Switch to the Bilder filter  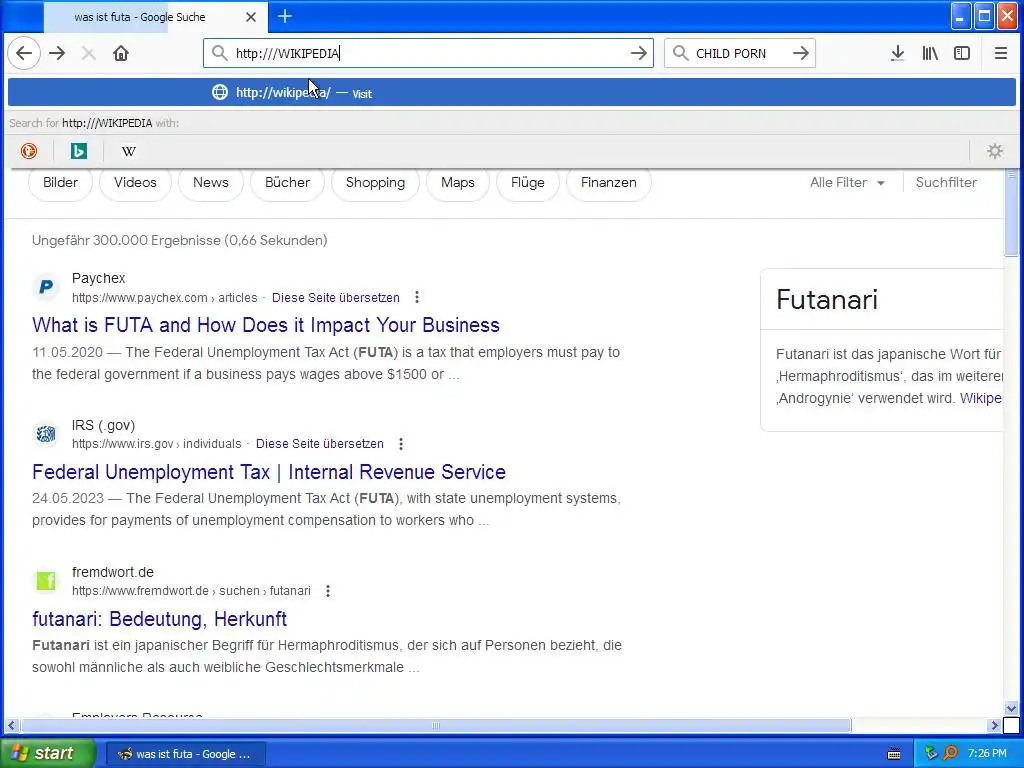click(60, 183)
